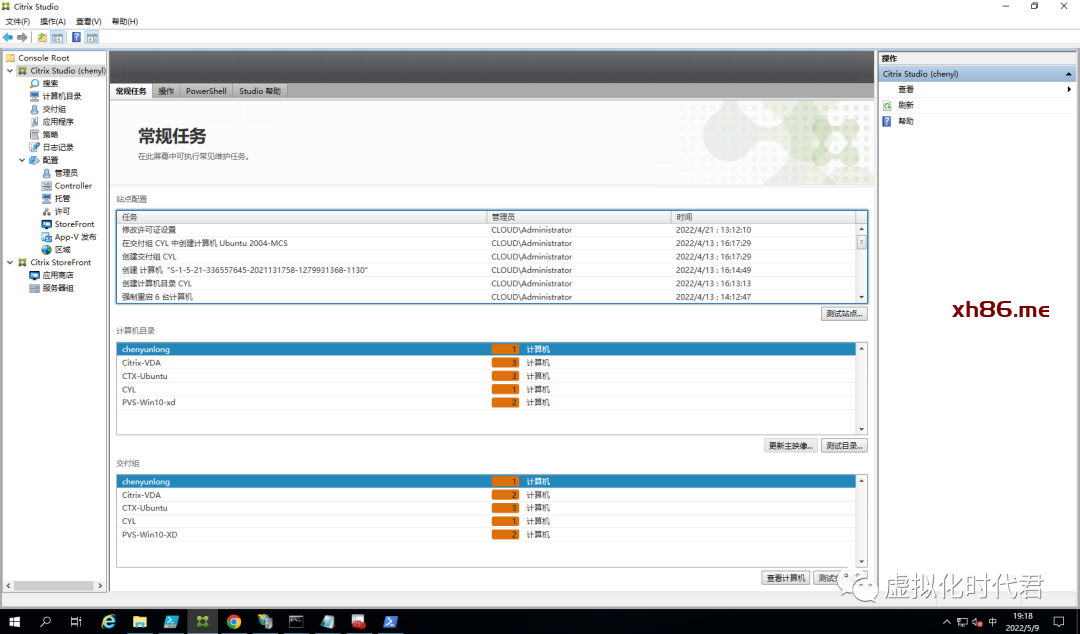
Task: Select PVS-Win10-xd machine catalog row
Action: tap(486, 402)
